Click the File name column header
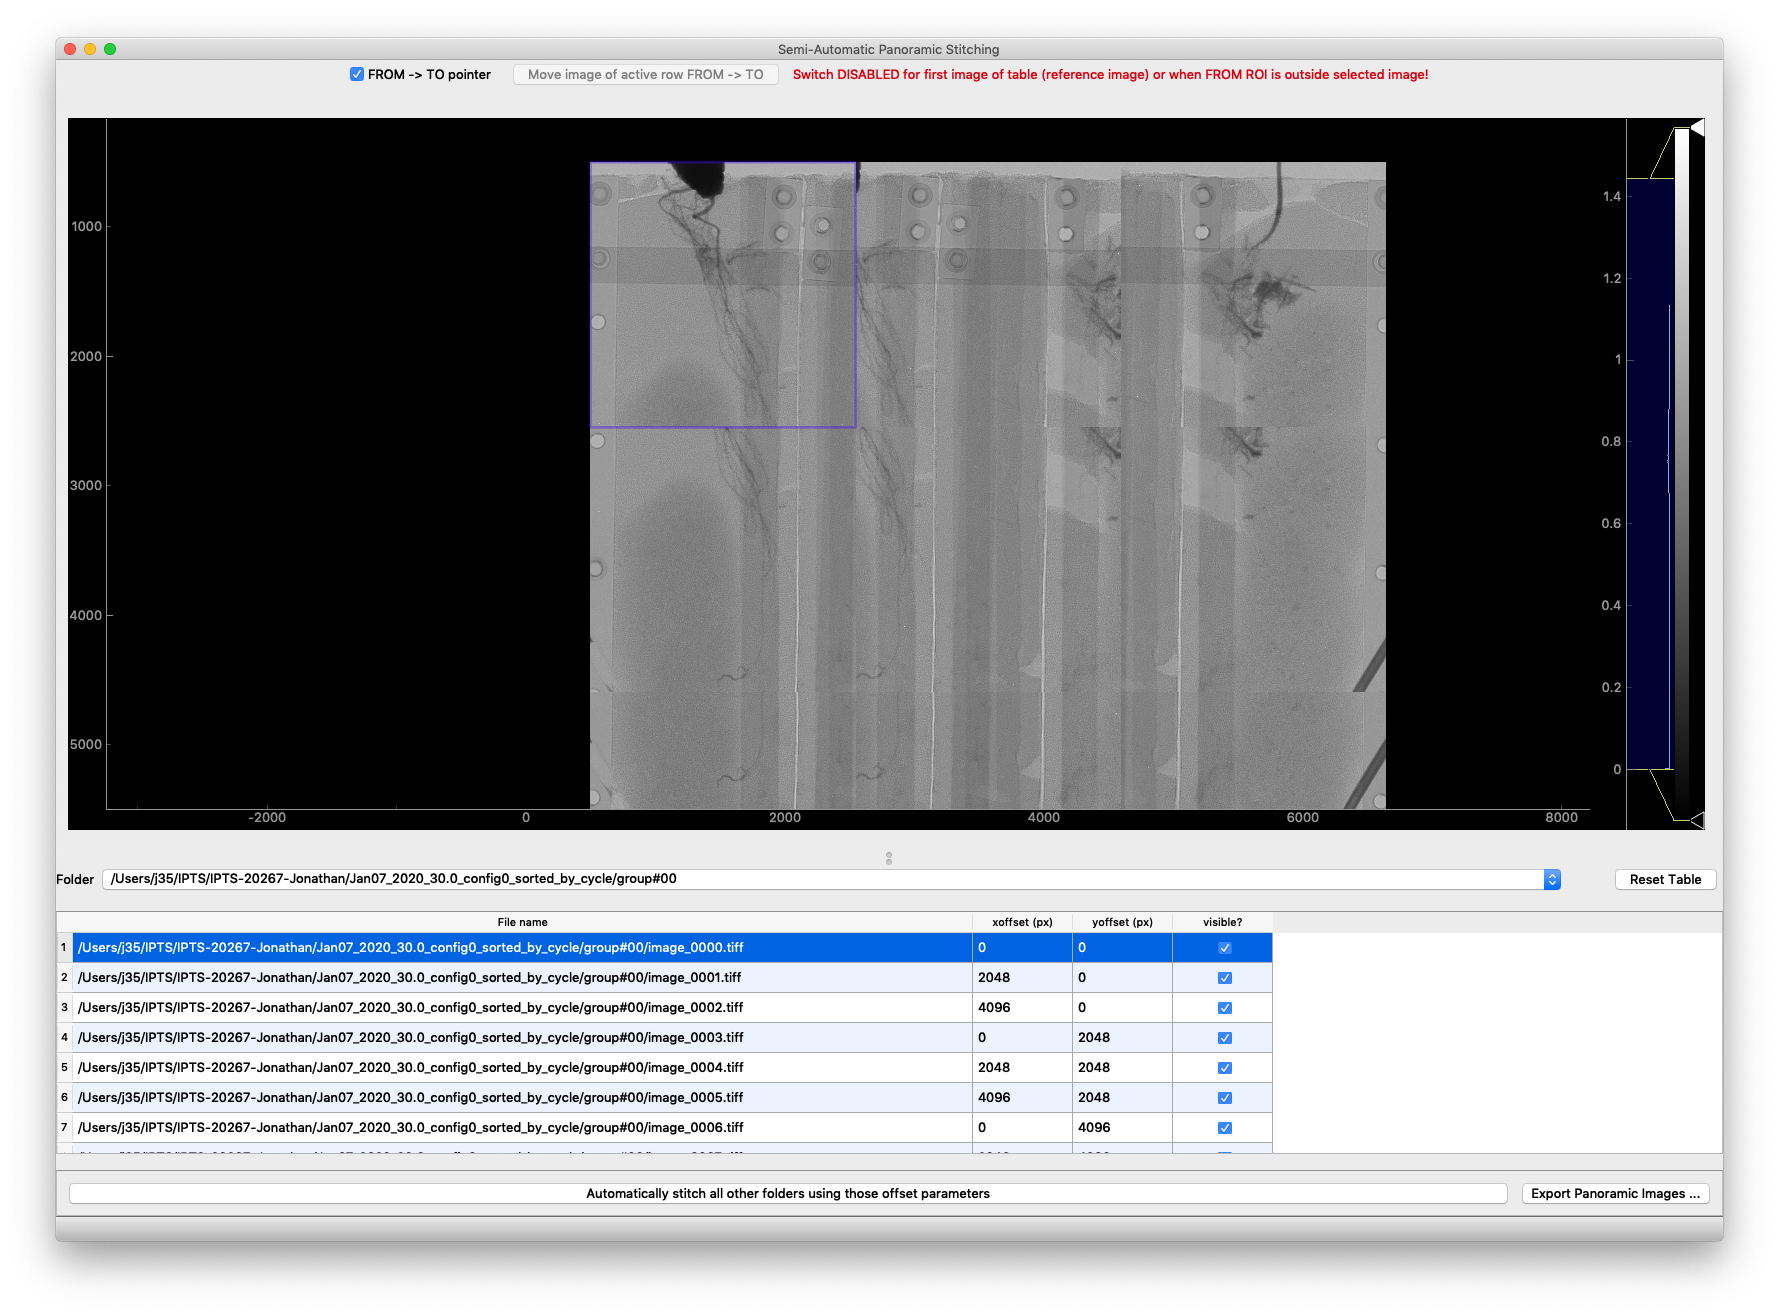Viewport: 1779px width, 1315px height. click(x=522, y=922)
